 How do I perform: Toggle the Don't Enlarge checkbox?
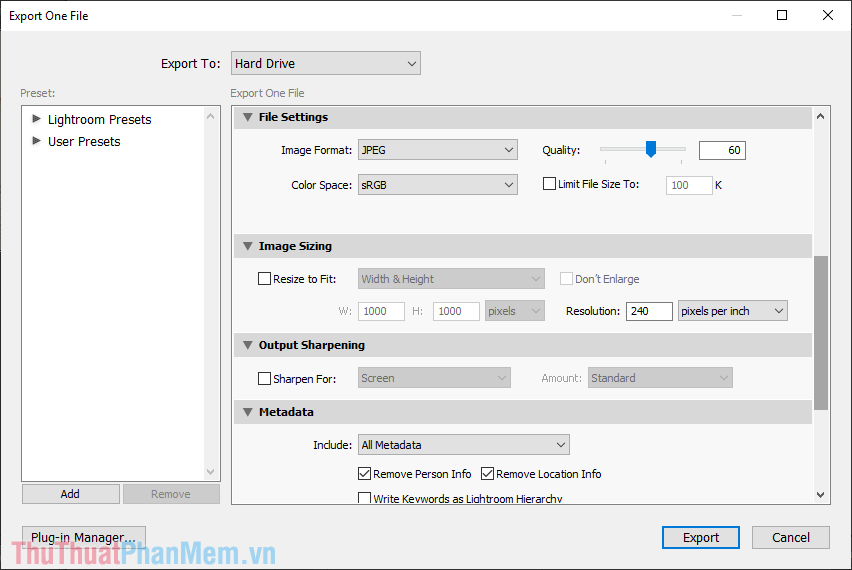pos(566,279)
